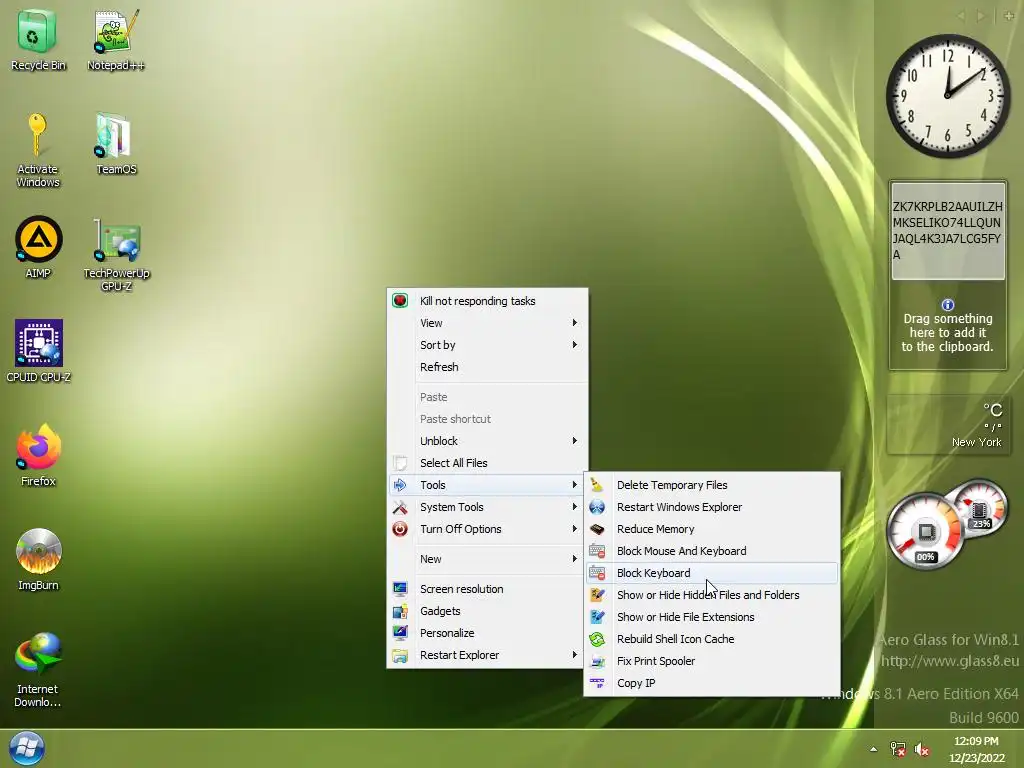Click Delete Temporary Files
The width and height of the screenshot is (1024, 768).
[x=712, y=485]
